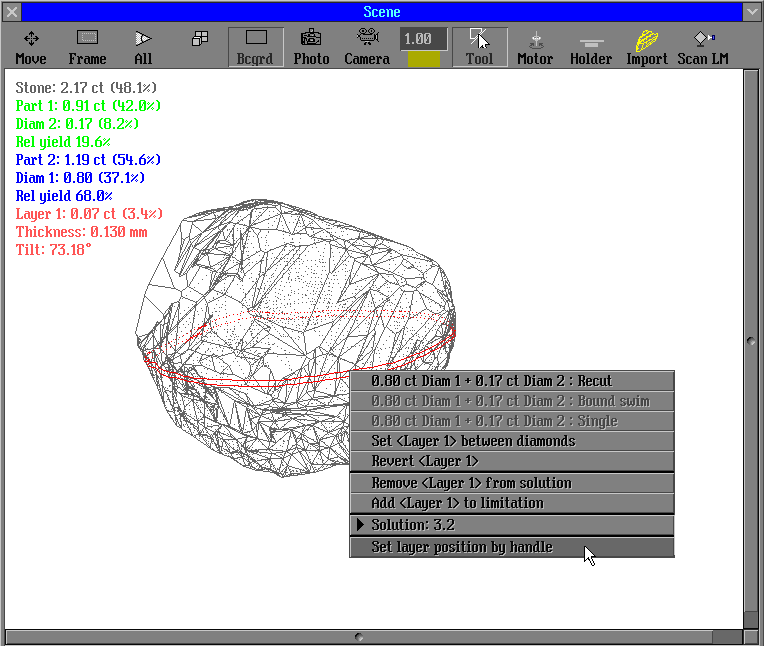Open the Photo camera icon
This screenshot has width=764, height=646.
(x=311, y=46)
